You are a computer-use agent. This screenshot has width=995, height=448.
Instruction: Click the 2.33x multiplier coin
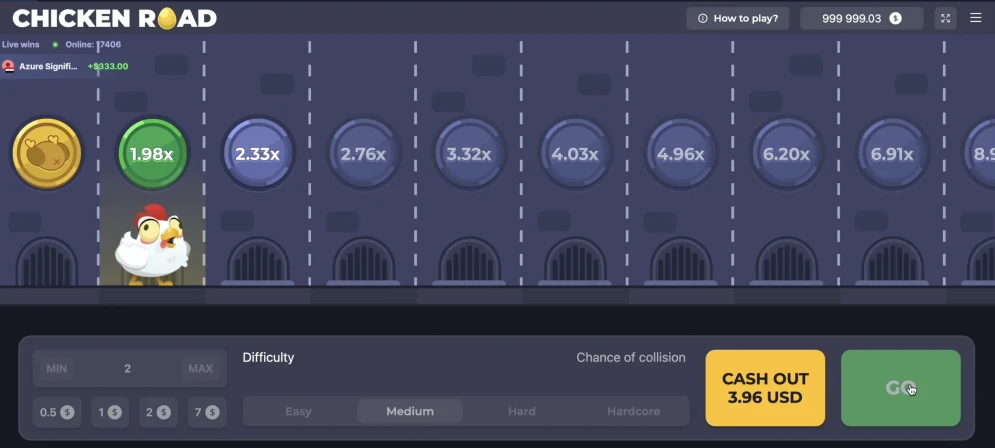[258, 154]
